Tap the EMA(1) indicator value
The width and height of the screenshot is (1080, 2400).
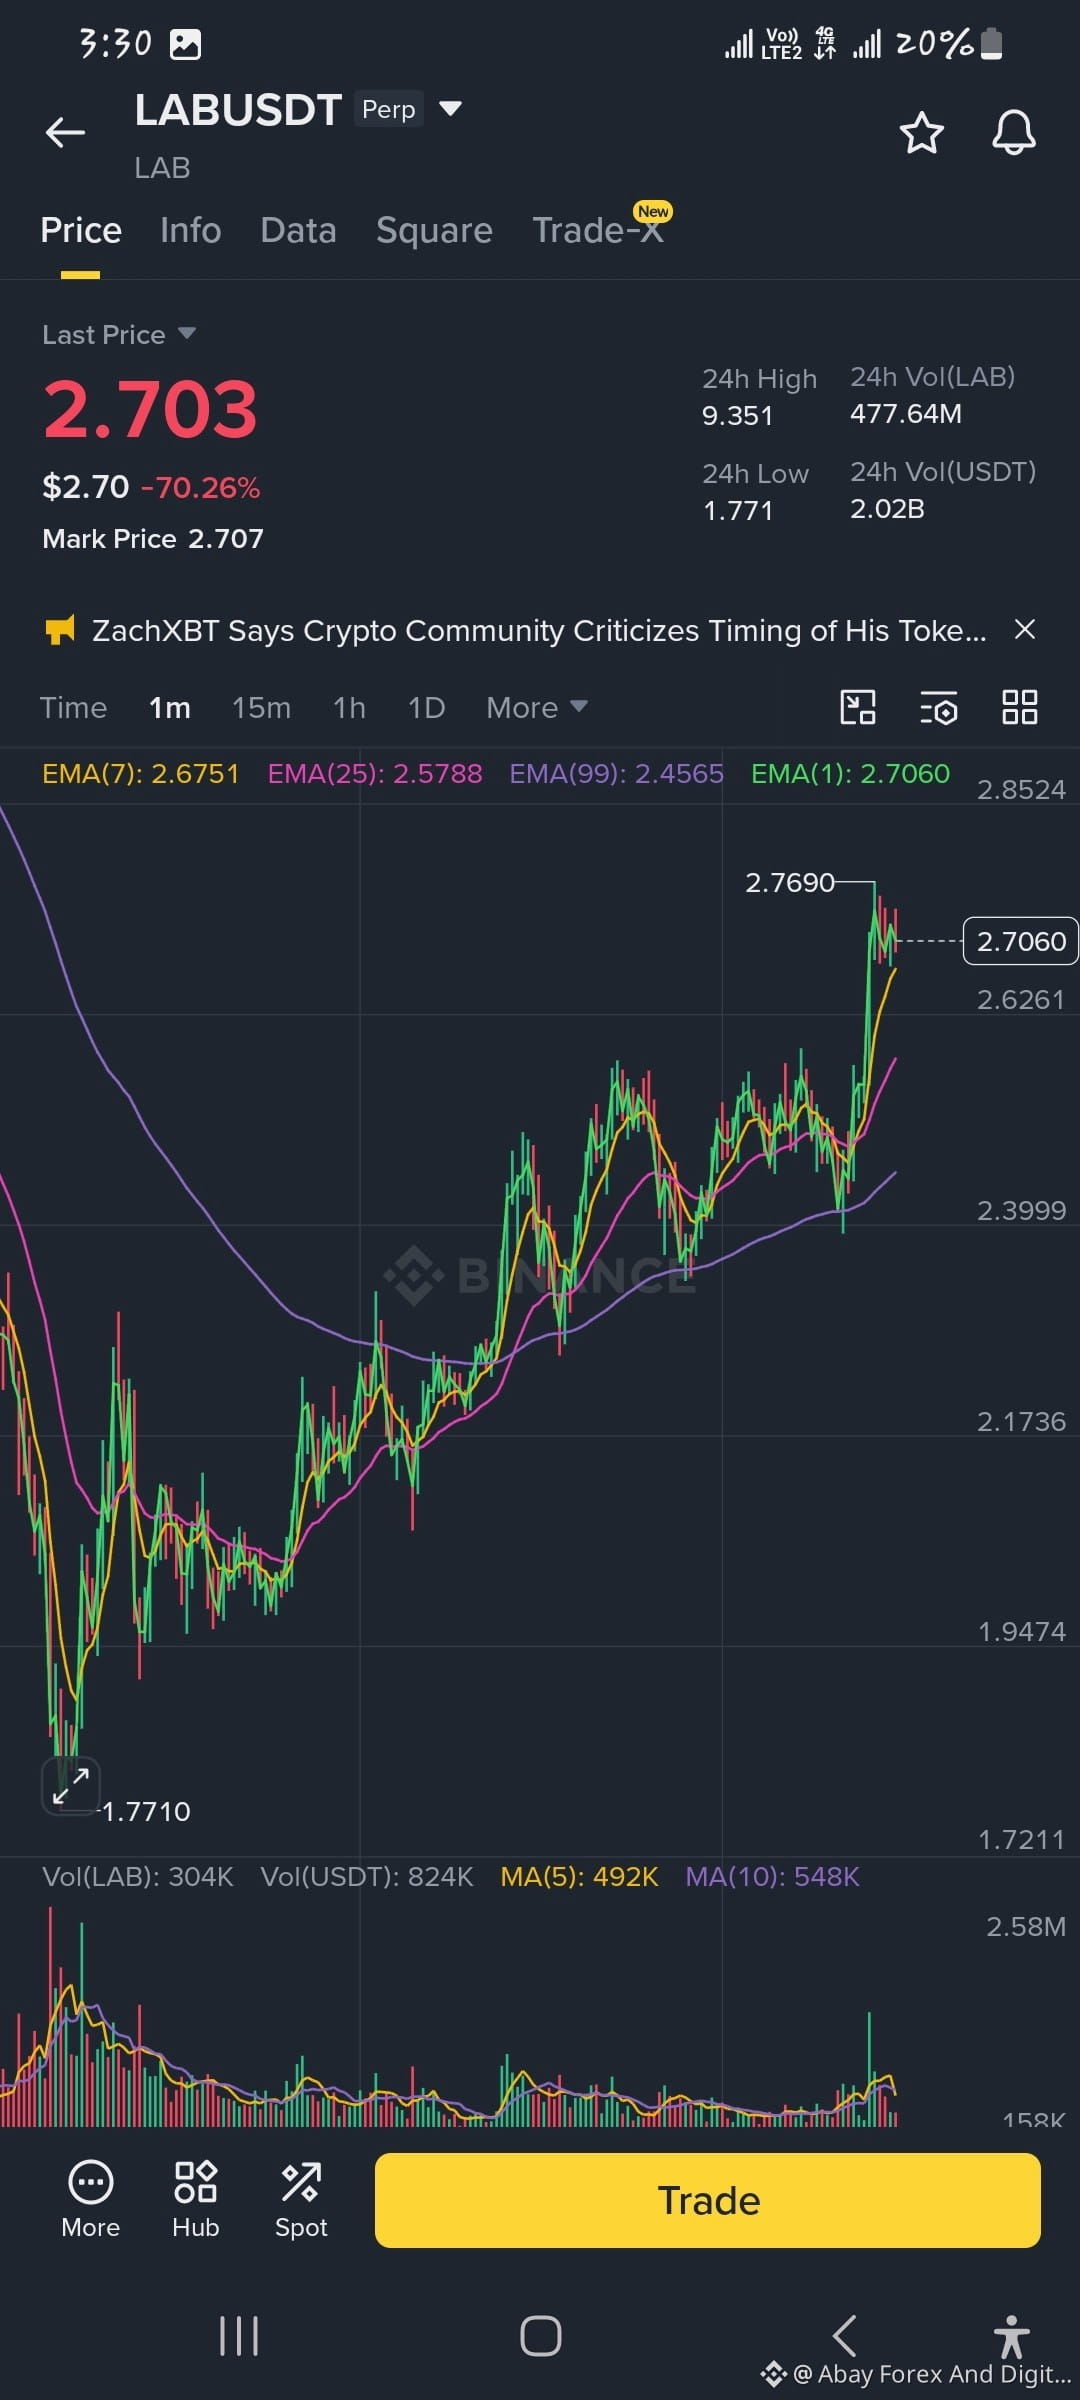[x=850, y=773]
